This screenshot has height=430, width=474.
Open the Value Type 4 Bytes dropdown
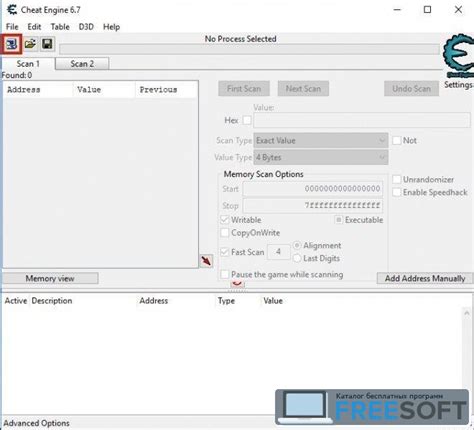tap(321, 157)
